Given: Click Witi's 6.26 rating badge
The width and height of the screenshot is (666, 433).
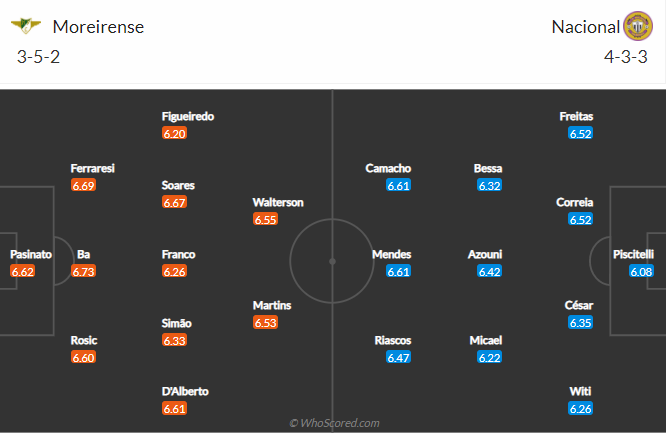Looking at the screenshot, I should pos(580,408).
